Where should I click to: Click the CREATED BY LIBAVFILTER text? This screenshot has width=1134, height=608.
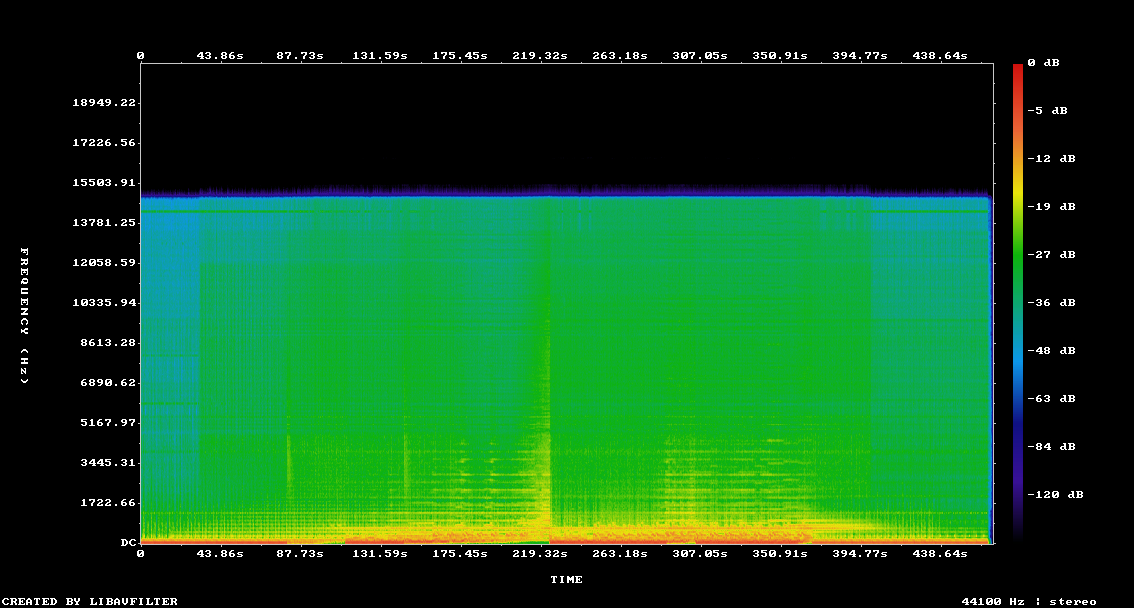[x=90, y=601]
